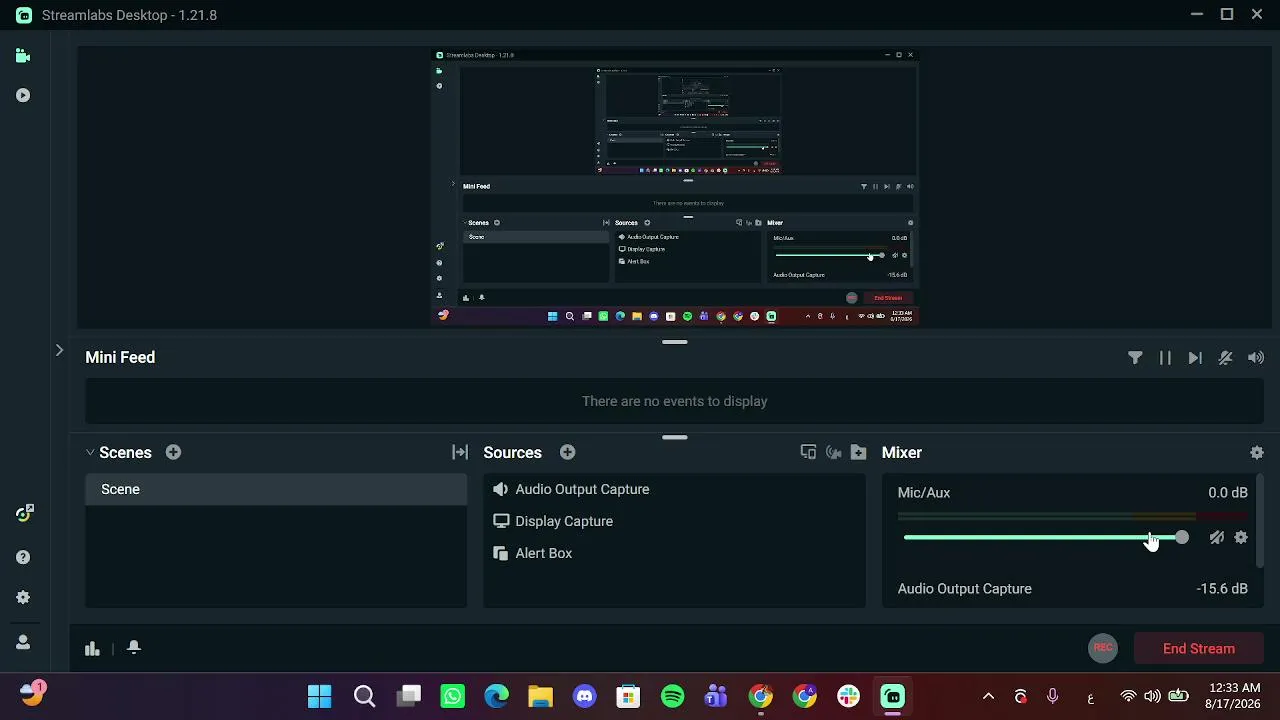1280x720 pixels.
Task: Open the account profile icon
Action: pyautogui.click(x=23, y=642)
